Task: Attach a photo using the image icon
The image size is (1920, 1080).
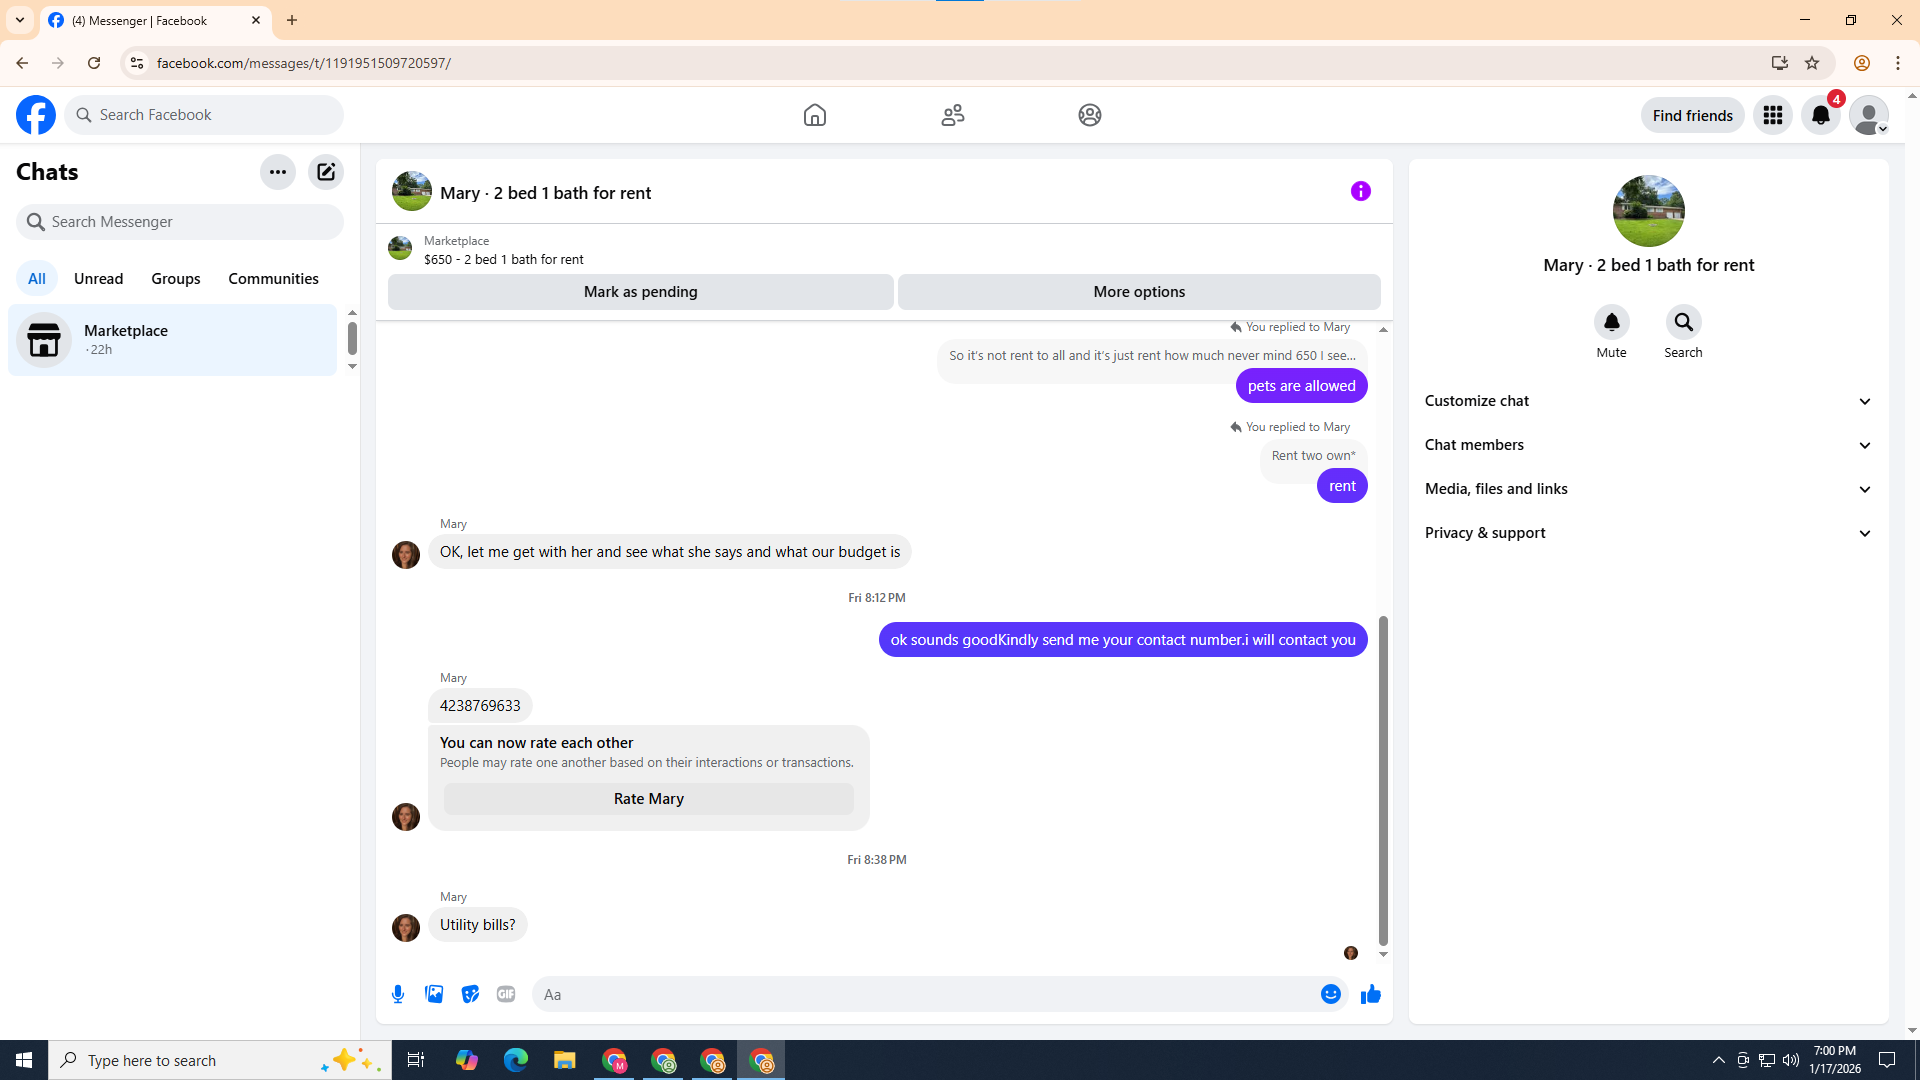Action: point(434,994)
